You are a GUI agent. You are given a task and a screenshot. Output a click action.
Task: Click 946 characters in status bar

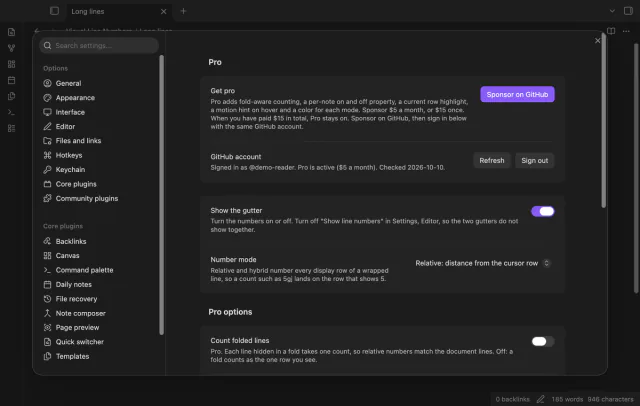point(611,399)
